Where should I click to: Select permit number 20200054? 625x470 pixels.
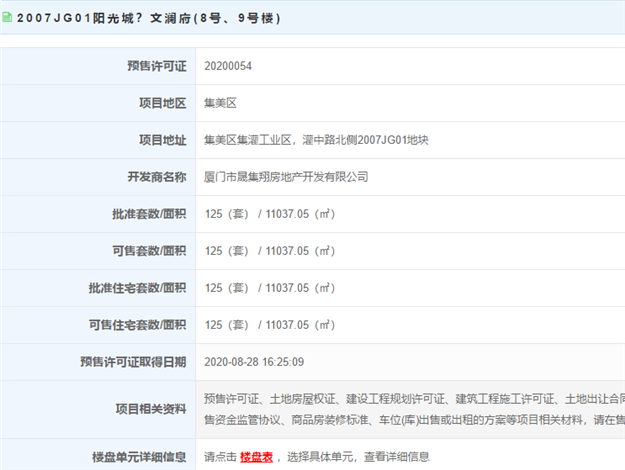(x=228, y=66)
